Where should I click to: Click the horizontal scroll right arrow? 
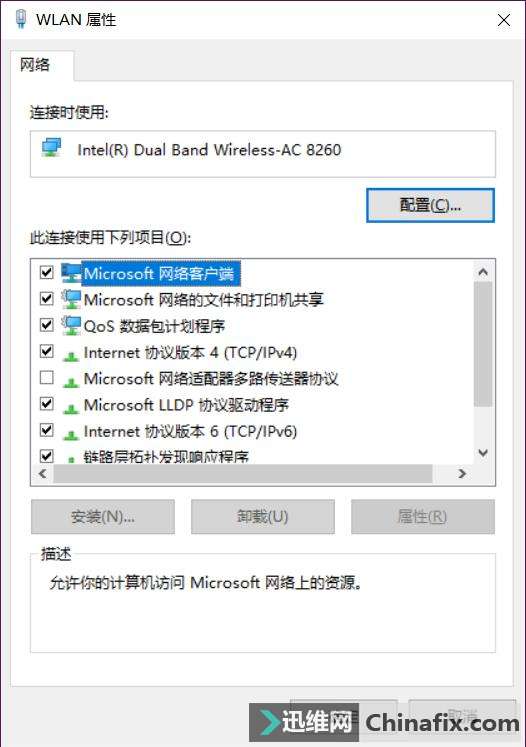[462, 474]
